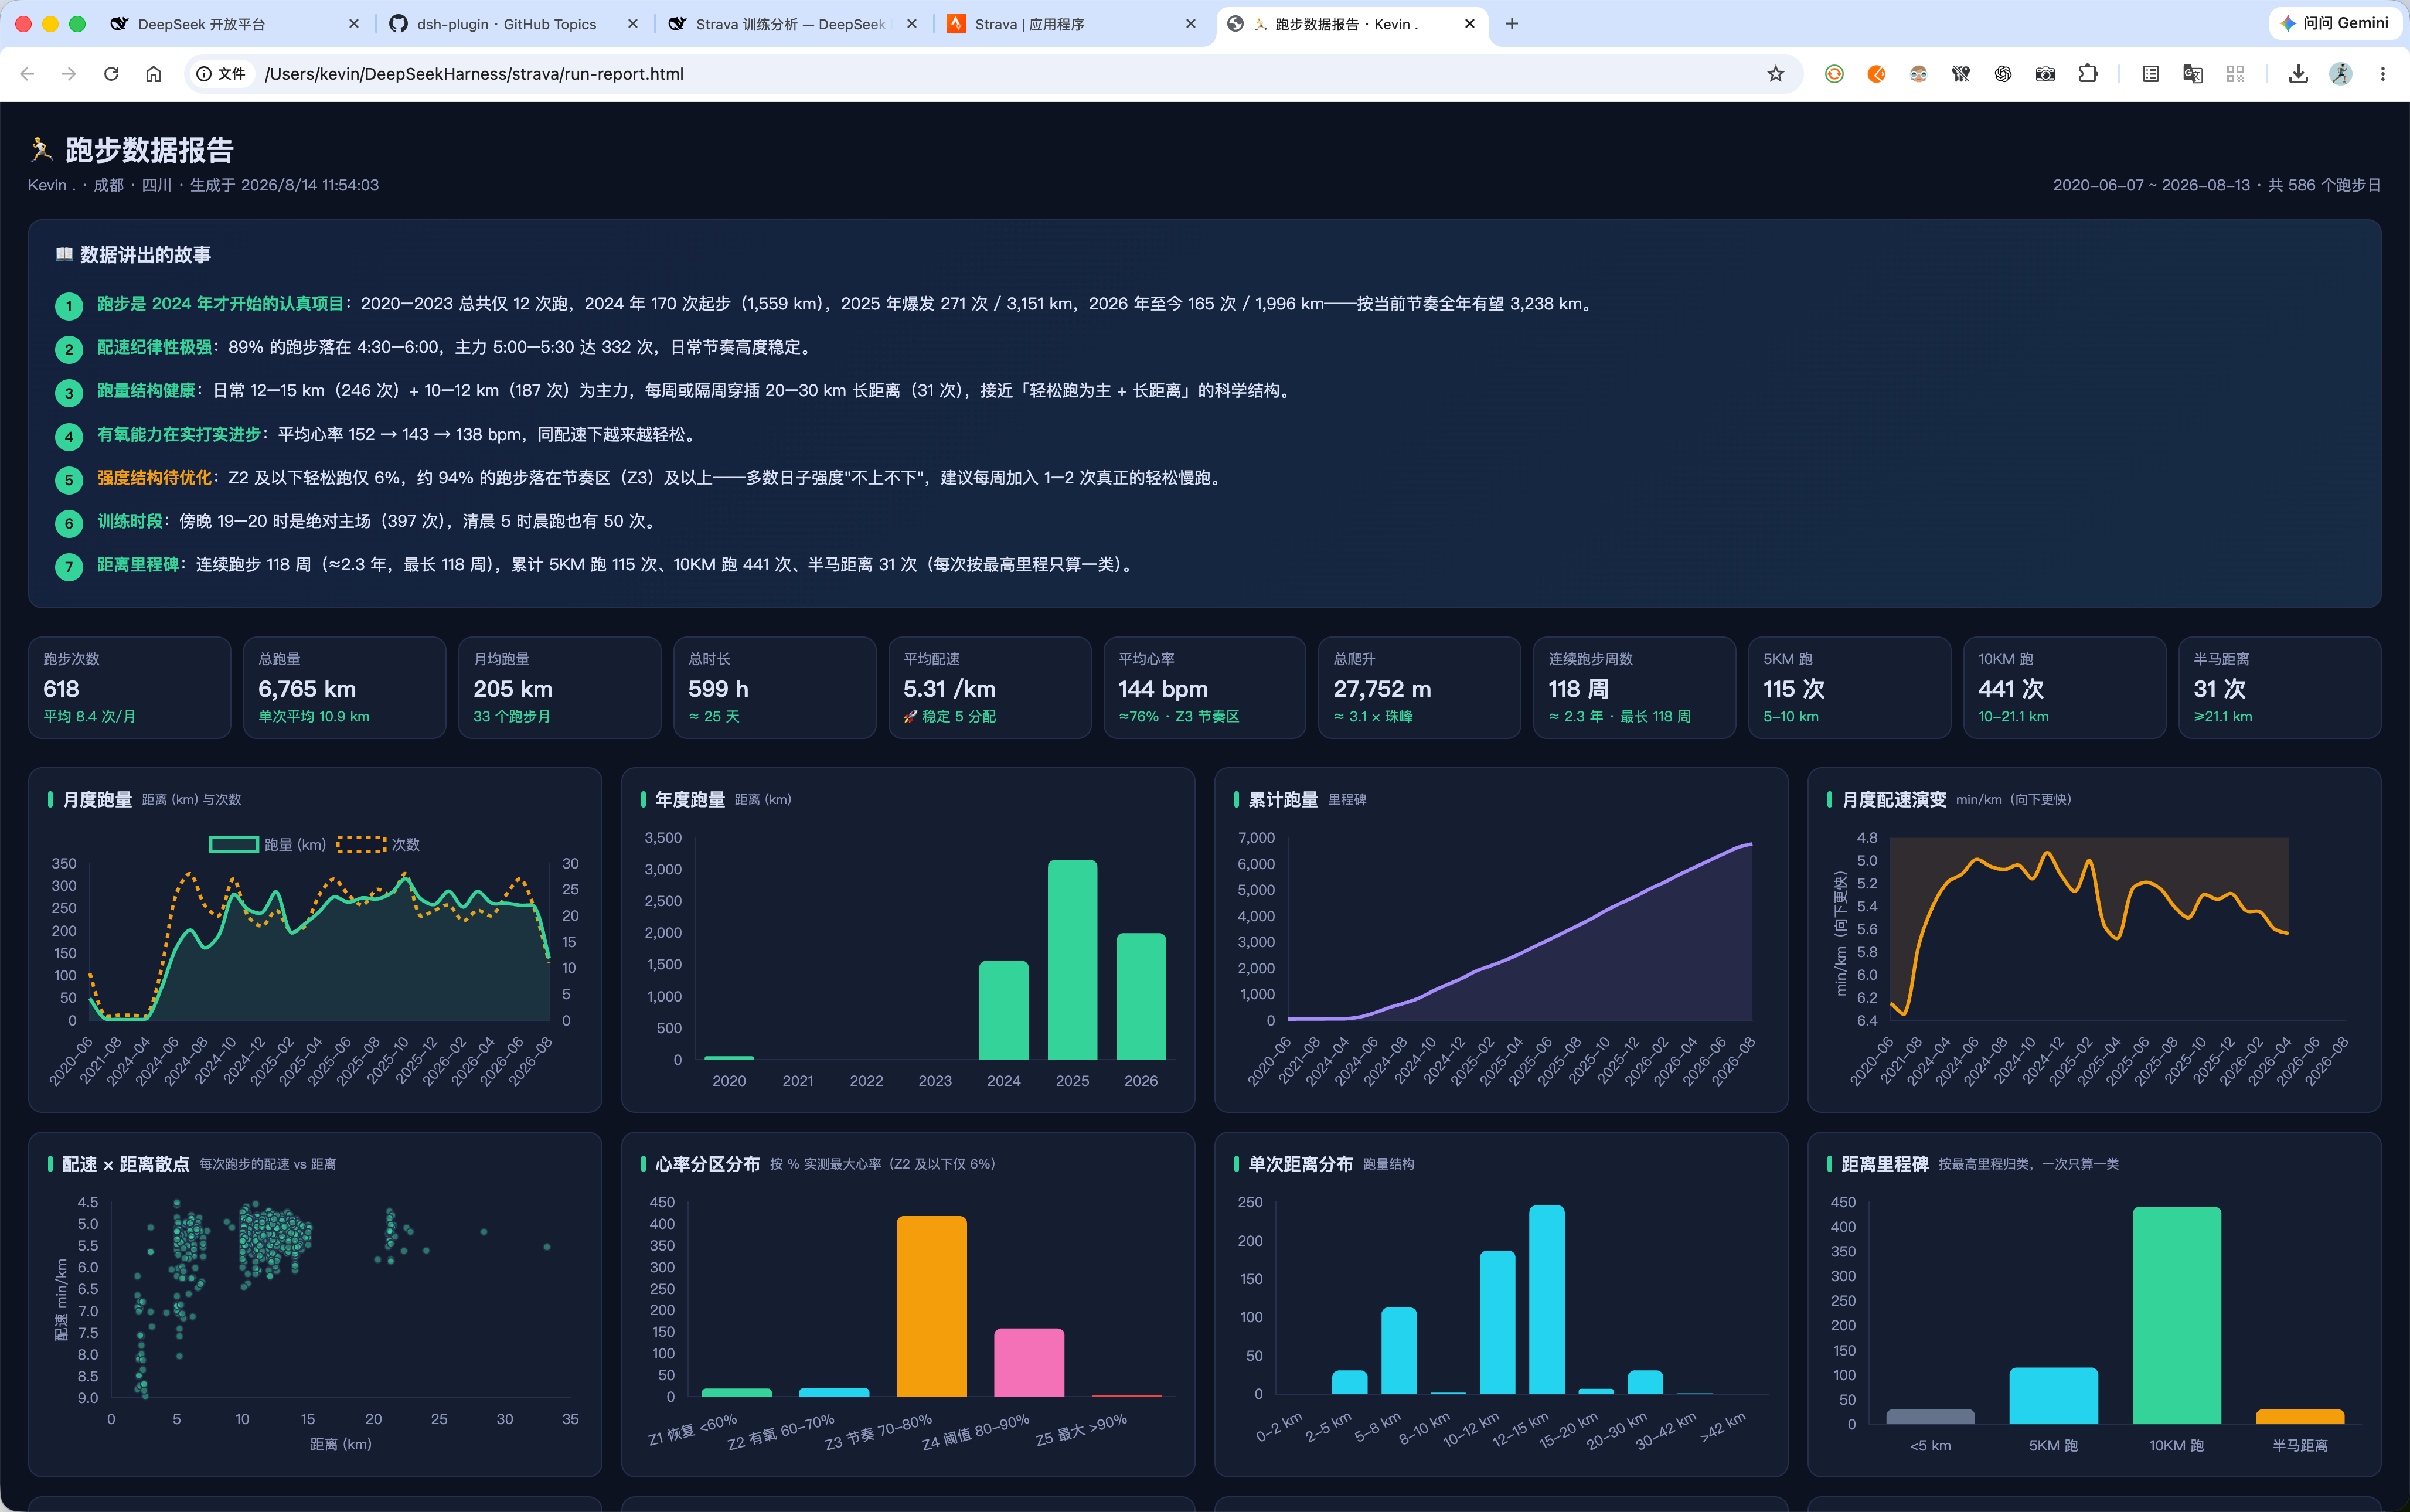Switch to the Strava 训练分析 — DeepSeek tab
Screen dimensions: 2410x1512
[x=793, y=24]
